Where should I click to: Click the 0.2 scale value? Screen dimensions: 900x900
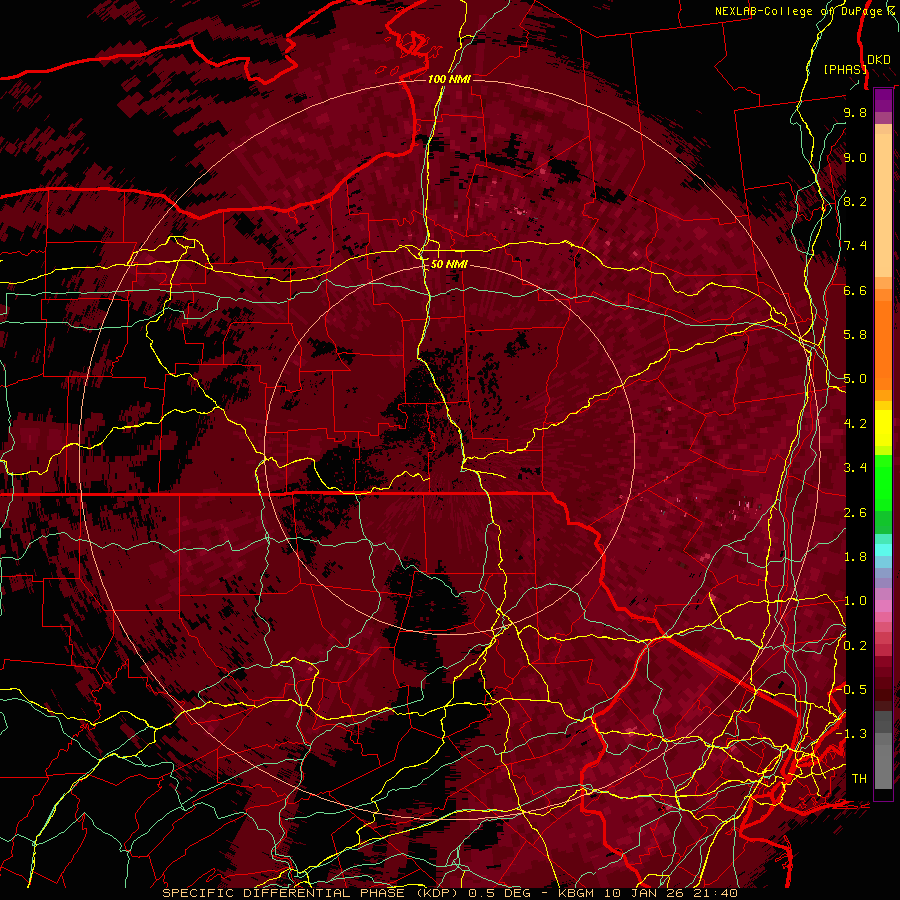855,646
